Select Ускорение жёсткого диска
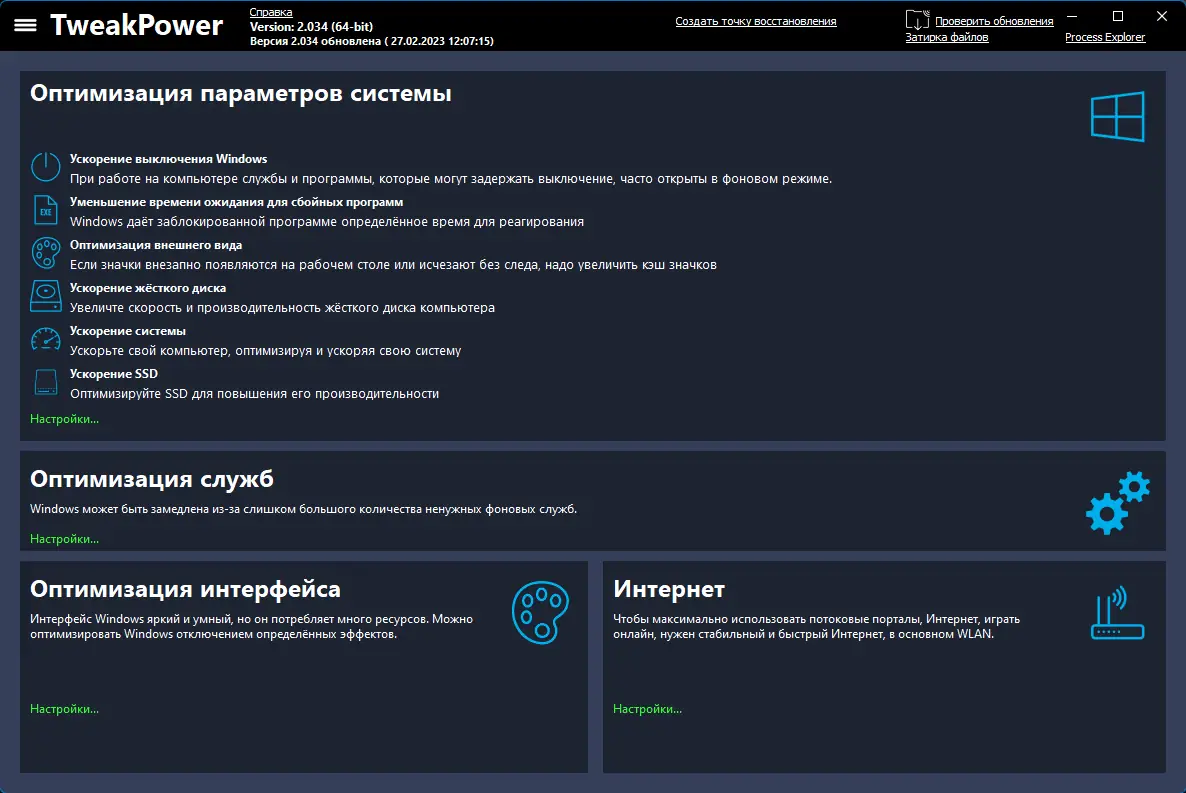The height and width of the screenshot is (793, 1186). (148, 288)
